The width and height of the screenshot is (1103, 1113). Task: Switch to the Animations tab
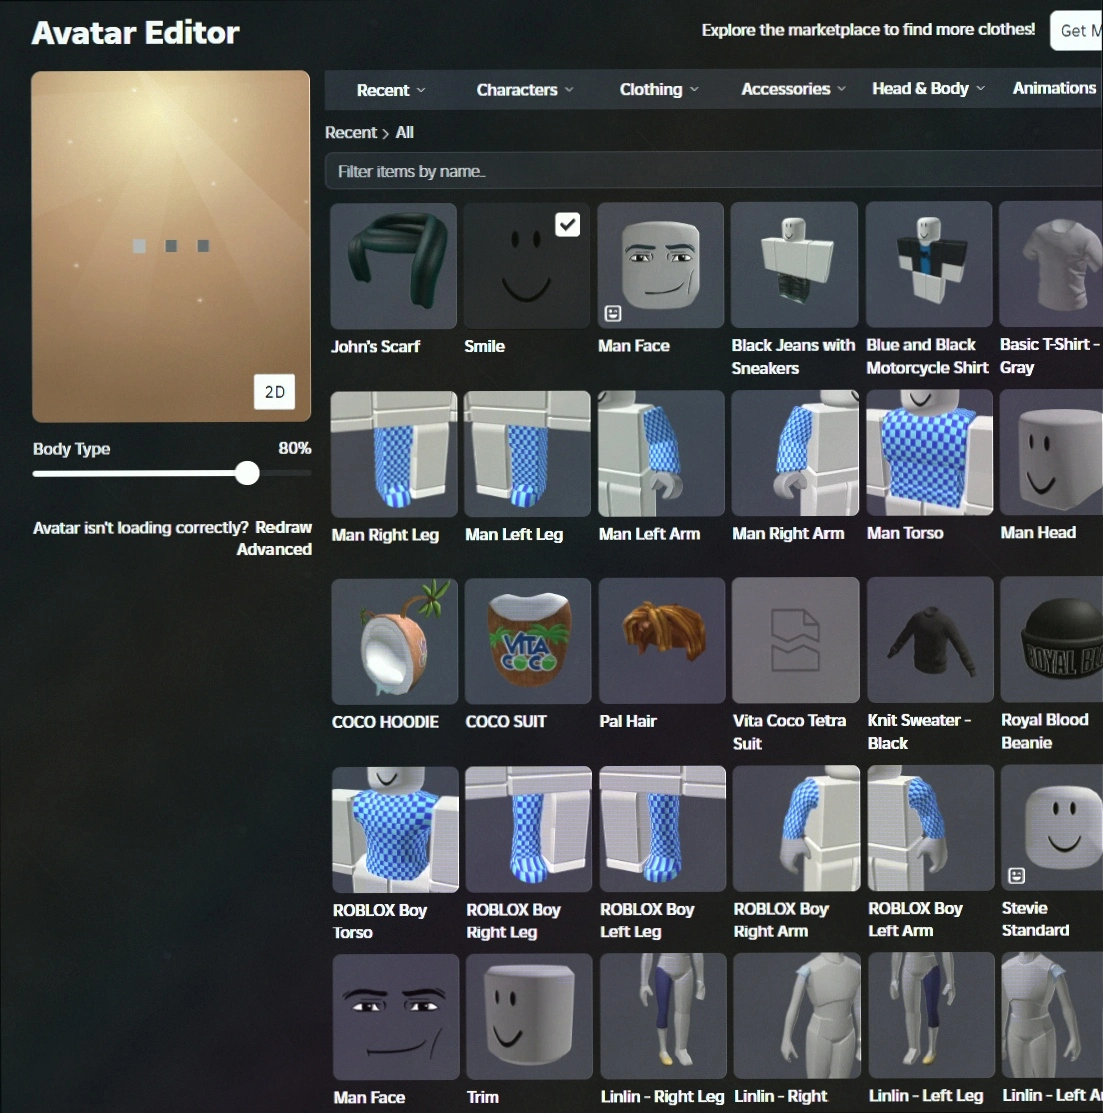pos(1054,87)
